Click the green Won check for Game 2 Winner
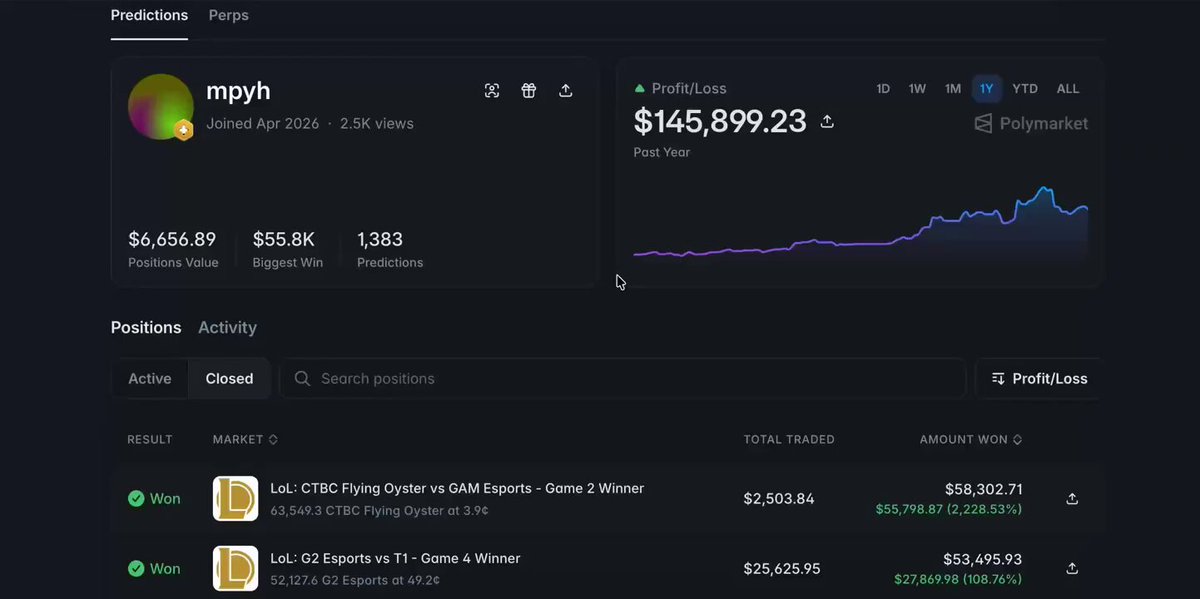The width and height of the screenshot is (1200, 599). pyautogui.click(x=136, y=498)
